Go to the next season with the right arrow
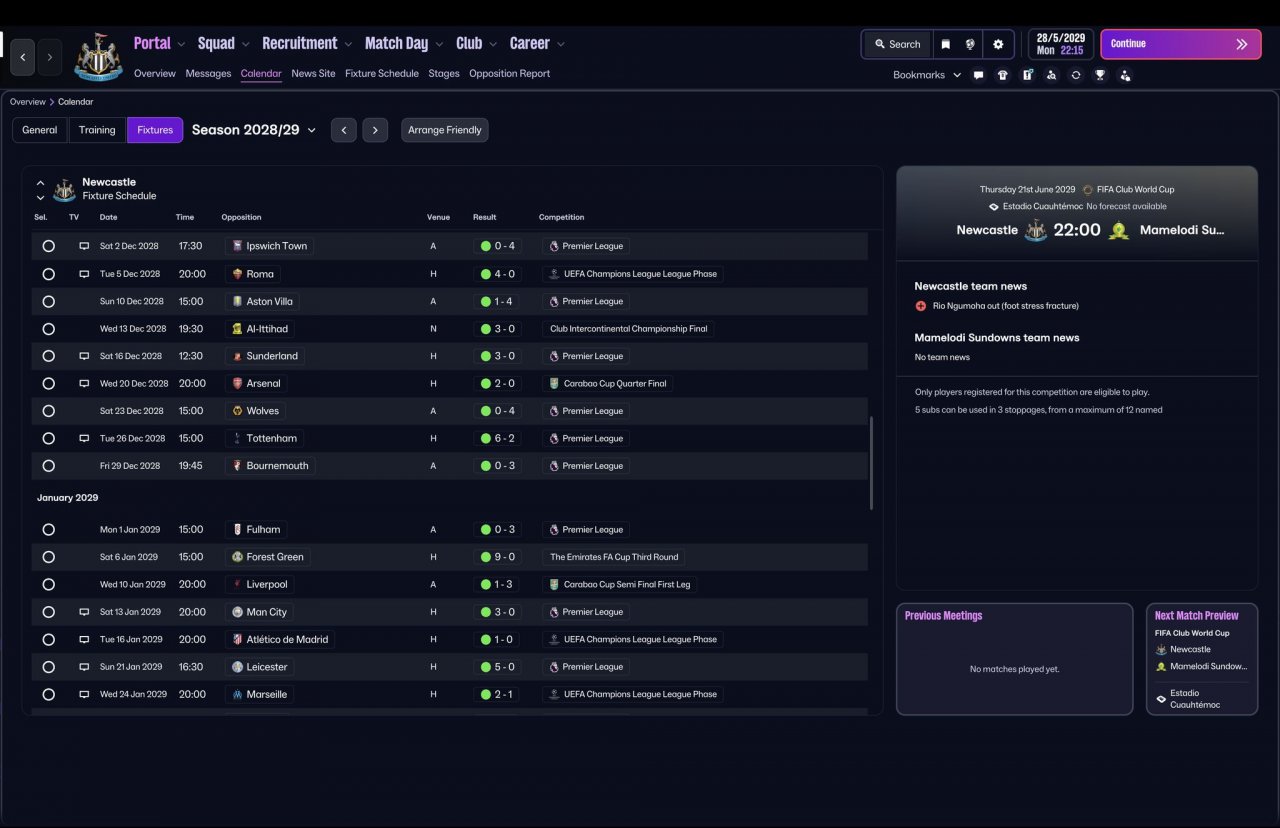The width and height of the screenshot is (1280, 828). click(375, 130)
